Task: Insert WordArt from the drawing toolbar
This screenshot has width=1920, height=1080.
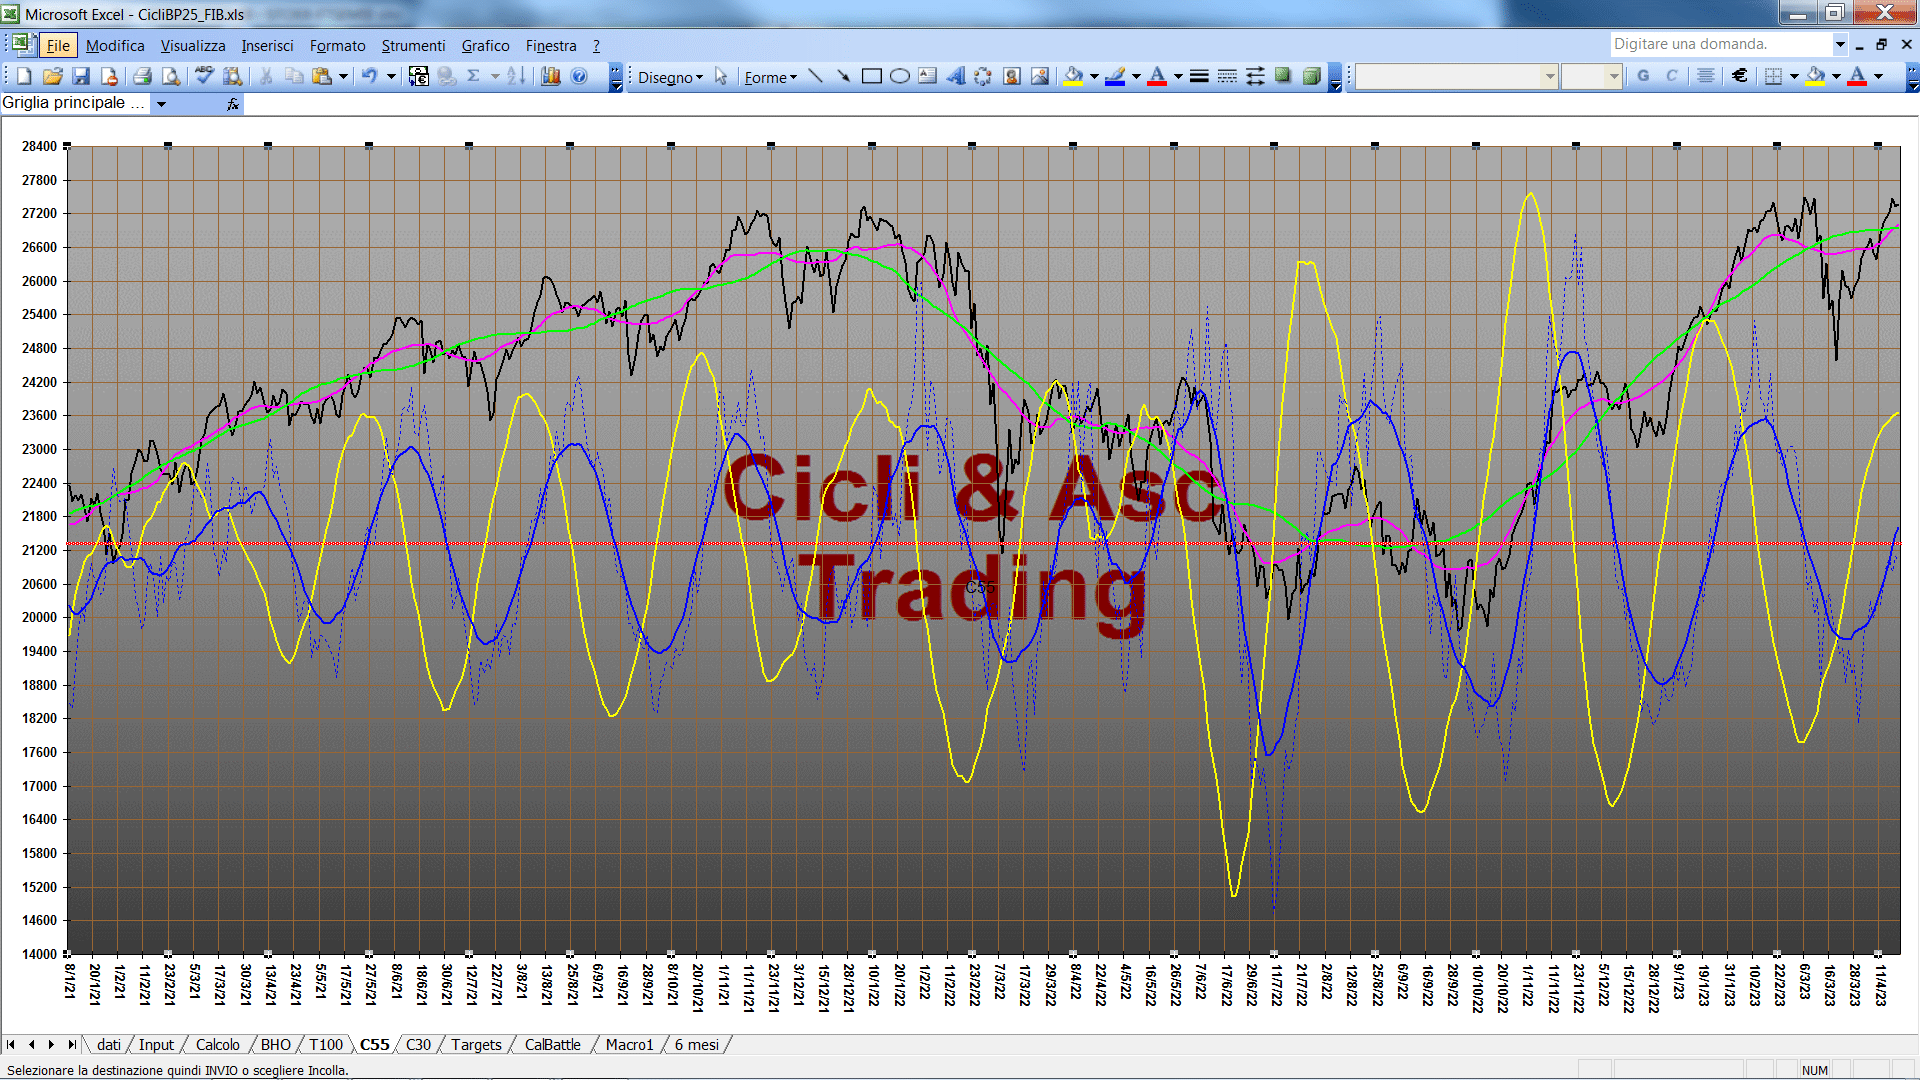Action: pyautogui.click(x=956, y=76)
